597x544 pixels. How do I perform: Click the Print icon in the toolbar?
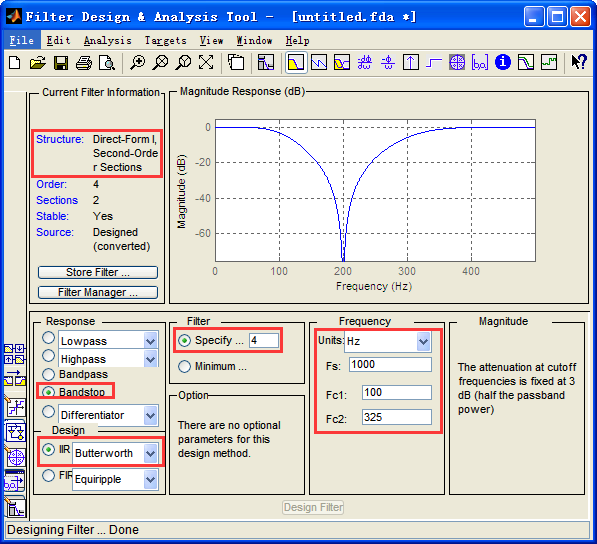point(84,62)
